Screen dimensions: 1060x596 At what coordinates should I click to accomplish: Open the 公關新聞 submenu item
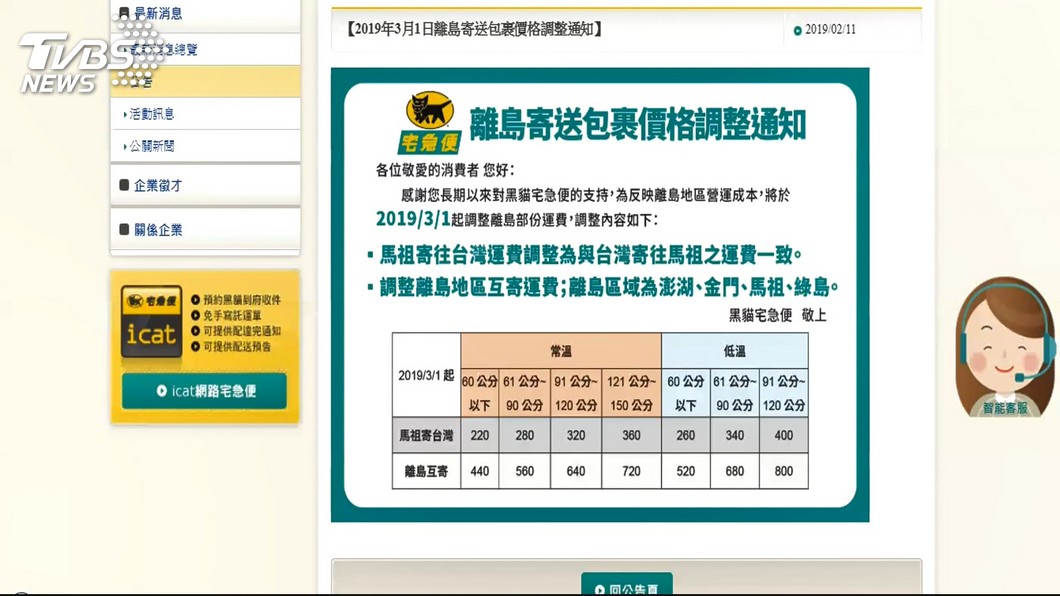click(206, 146)
